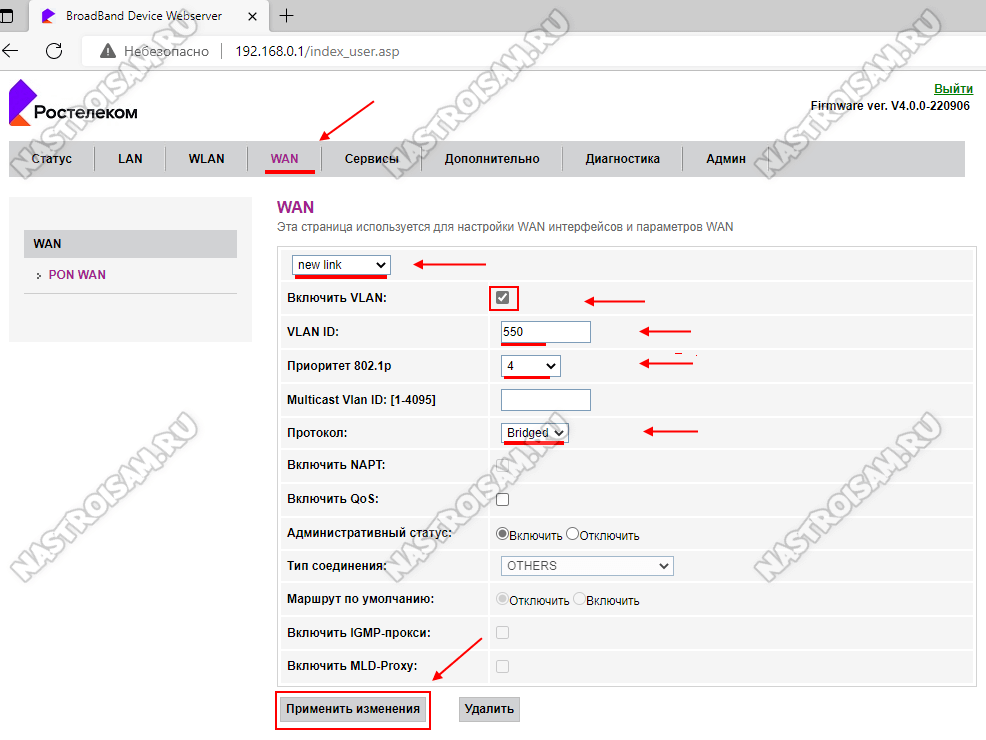Open the Диагностика menu tab

click(x=622, y=159)
